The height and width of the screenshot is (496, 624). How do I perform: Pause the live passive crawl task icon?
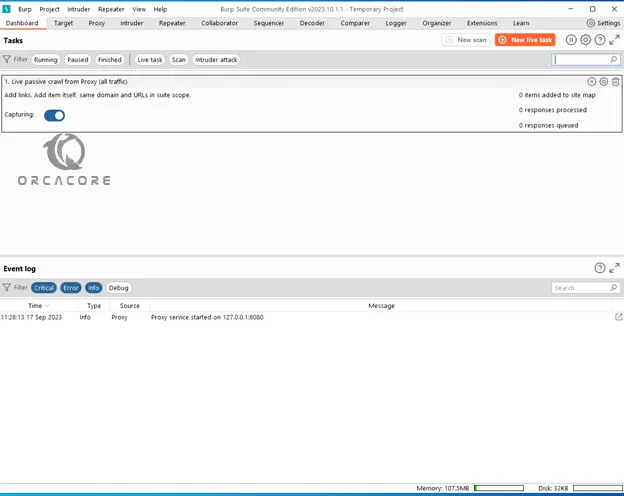[592, 82]
